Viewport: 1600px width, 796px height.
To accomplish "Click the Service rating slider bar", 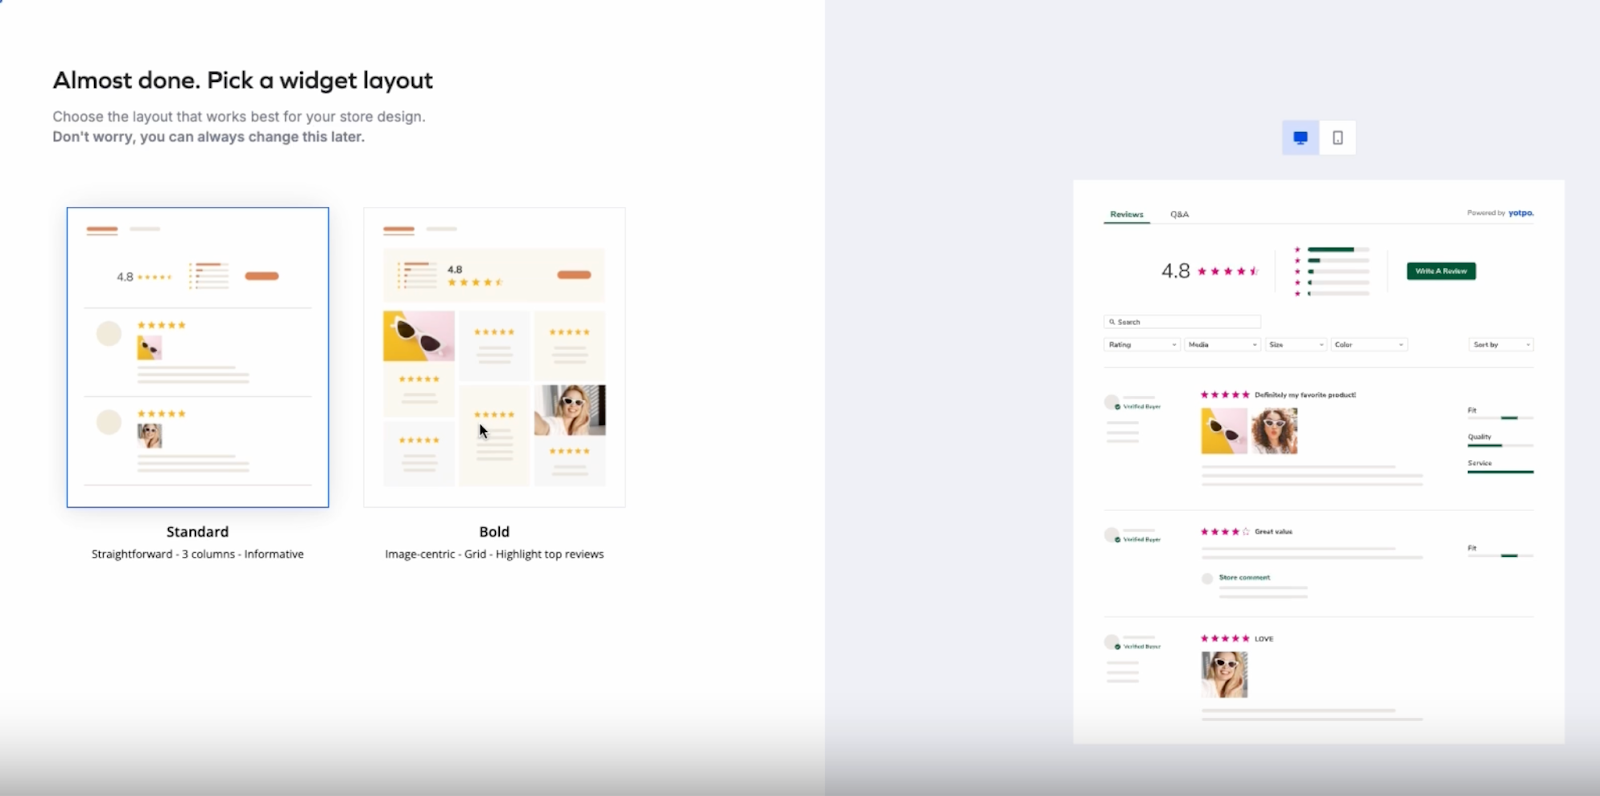I will pyautogui.click(x=1500, y=471).
